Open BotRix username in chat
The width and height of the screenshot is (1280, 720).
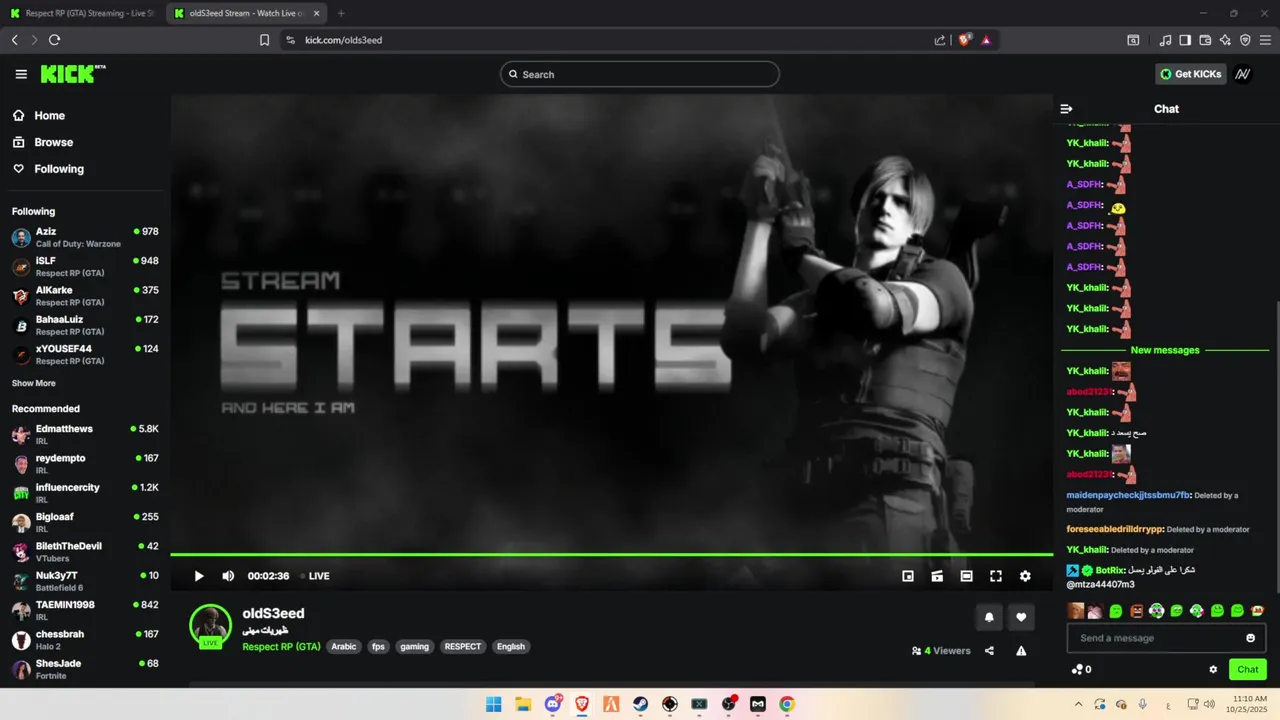click(x=1110, y=570)
